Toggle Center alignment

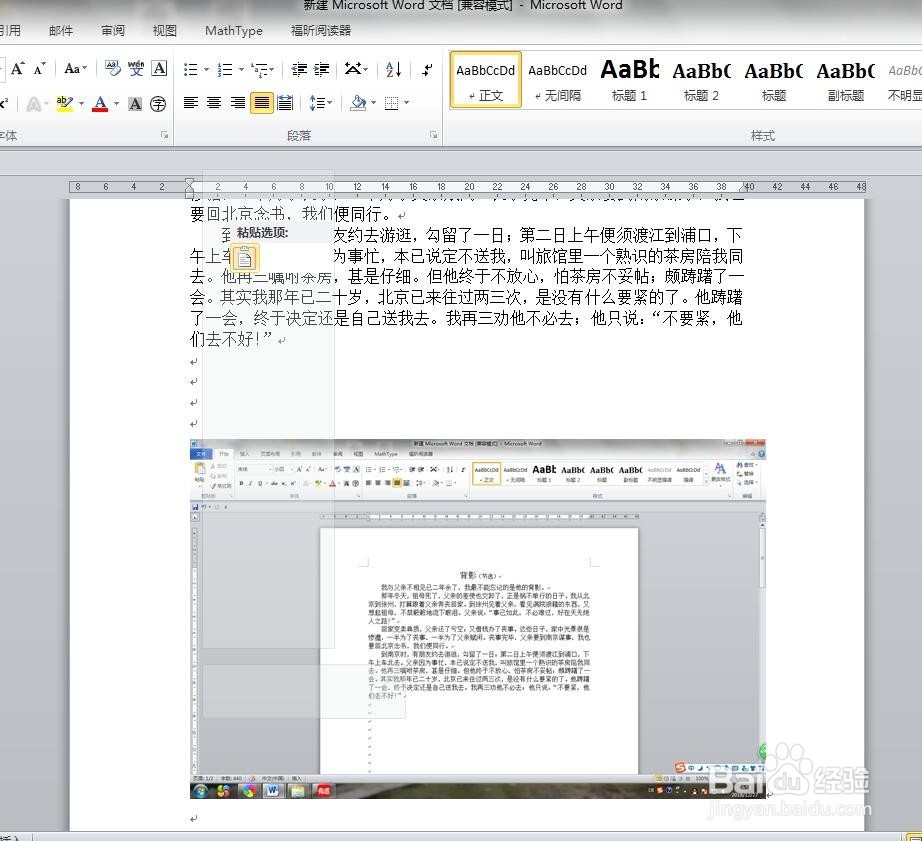point(214,104)
